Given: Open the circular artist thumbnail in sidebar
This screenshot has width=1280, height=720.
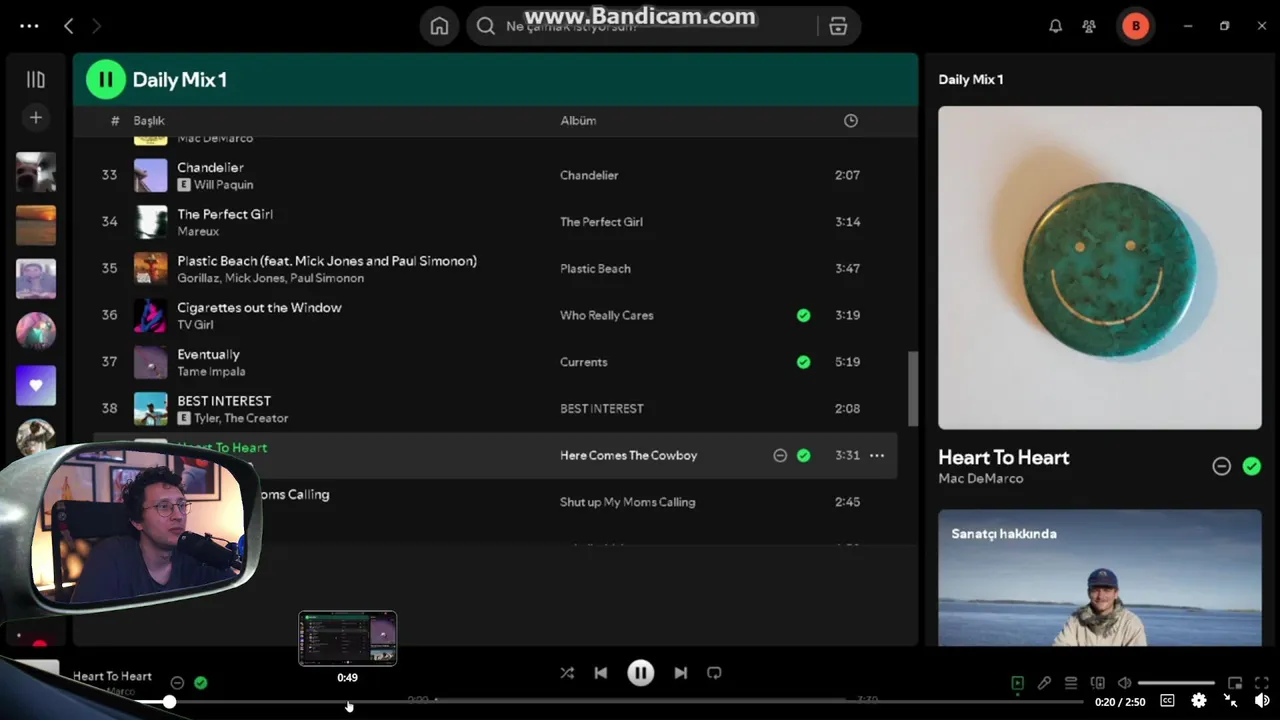Looking at the screenshot, I should 36,331.
